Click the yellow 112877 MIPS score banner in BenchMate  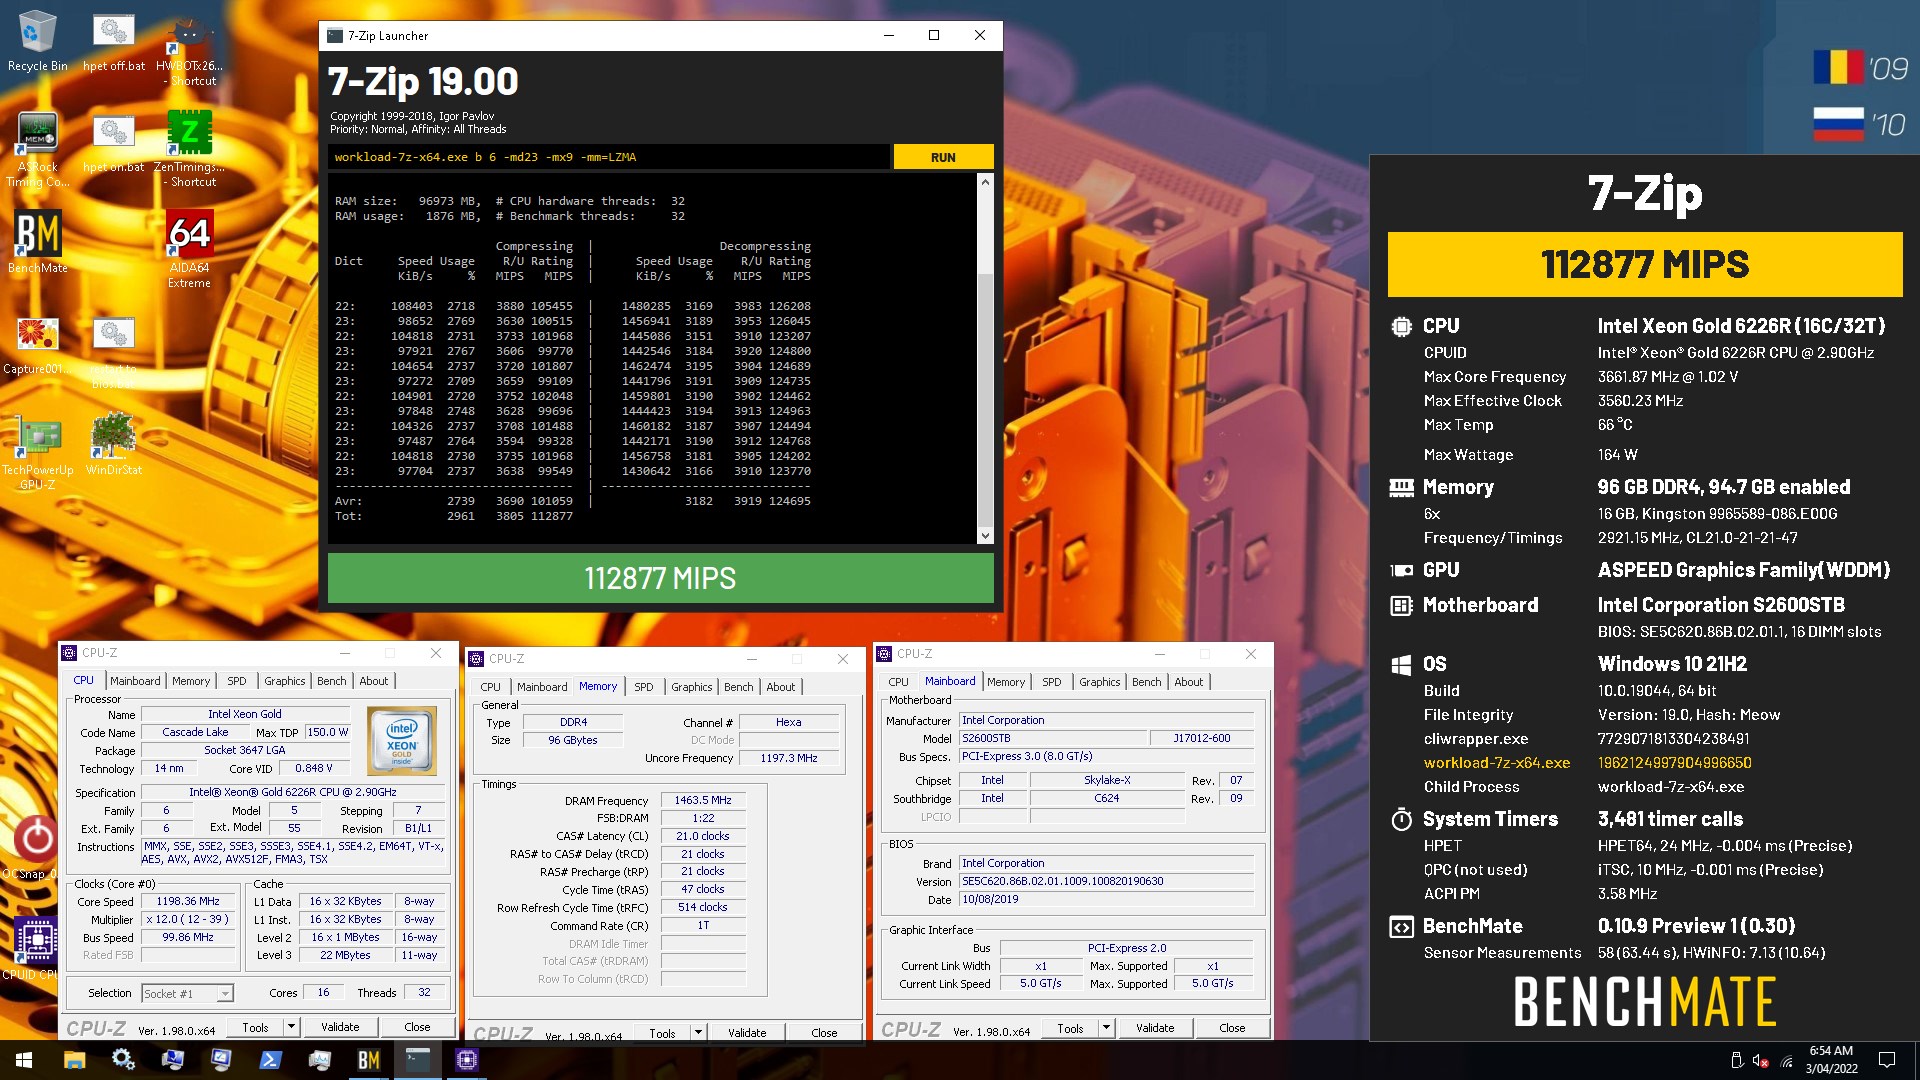click(1645, 265)
